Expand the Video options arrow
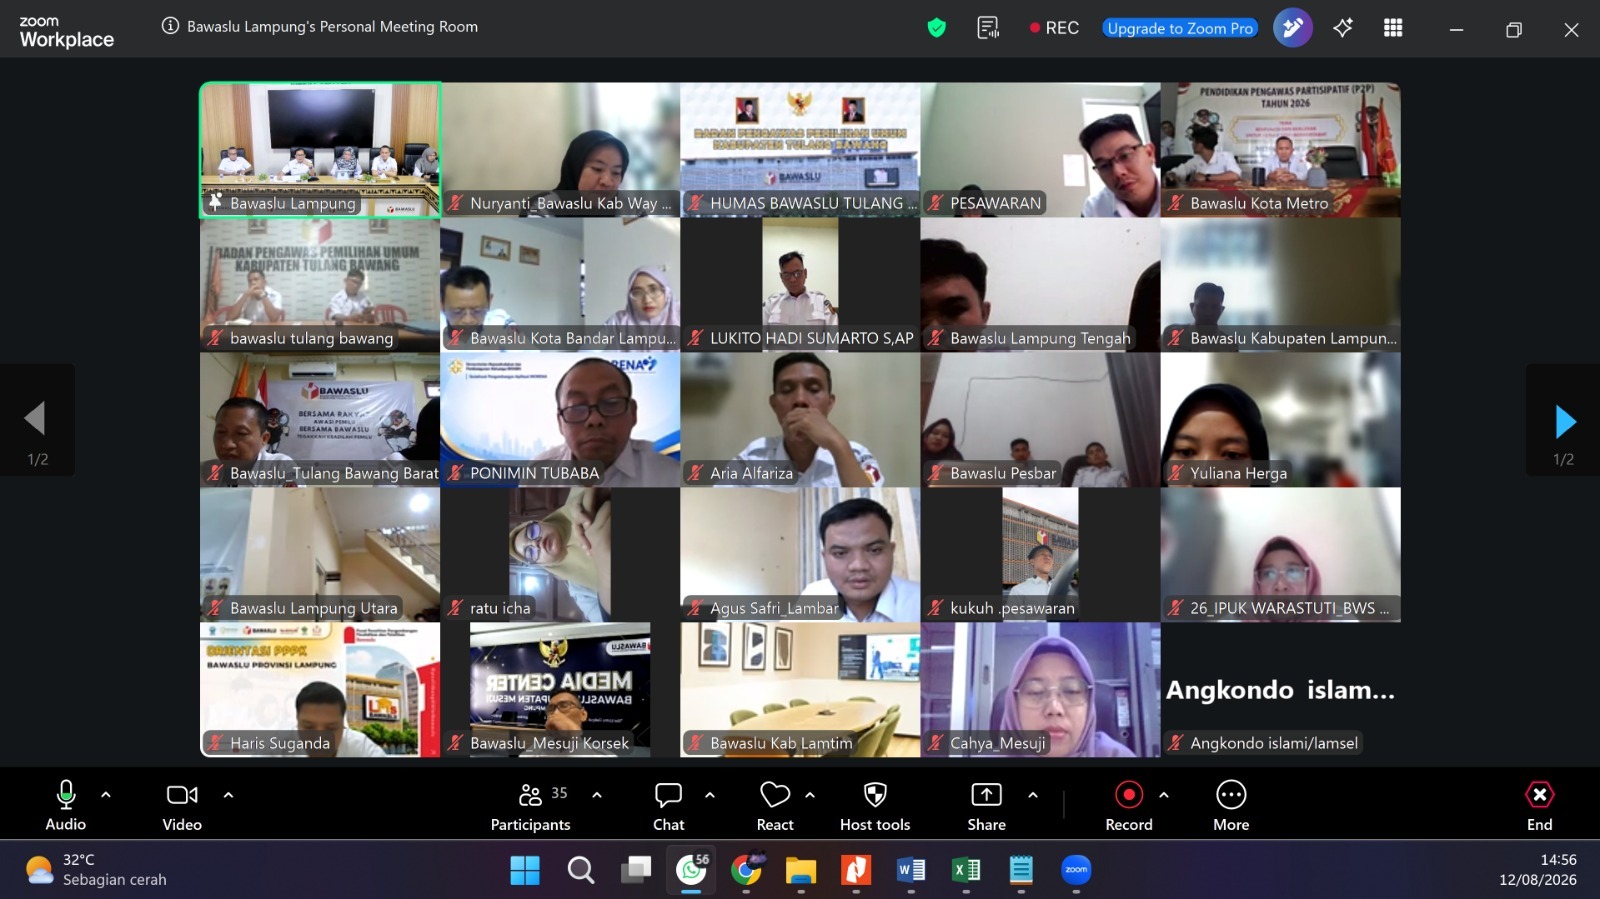The width and height of the screenshot is (1600, 899). 228,795
